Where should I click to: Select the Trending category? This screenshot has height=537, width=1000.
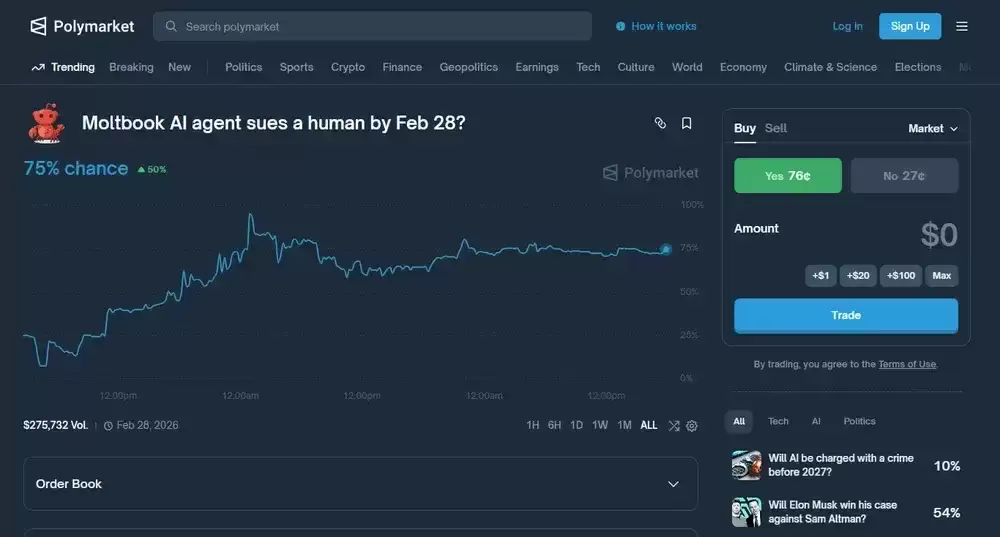pyautogui.click(x=73, y=67)
